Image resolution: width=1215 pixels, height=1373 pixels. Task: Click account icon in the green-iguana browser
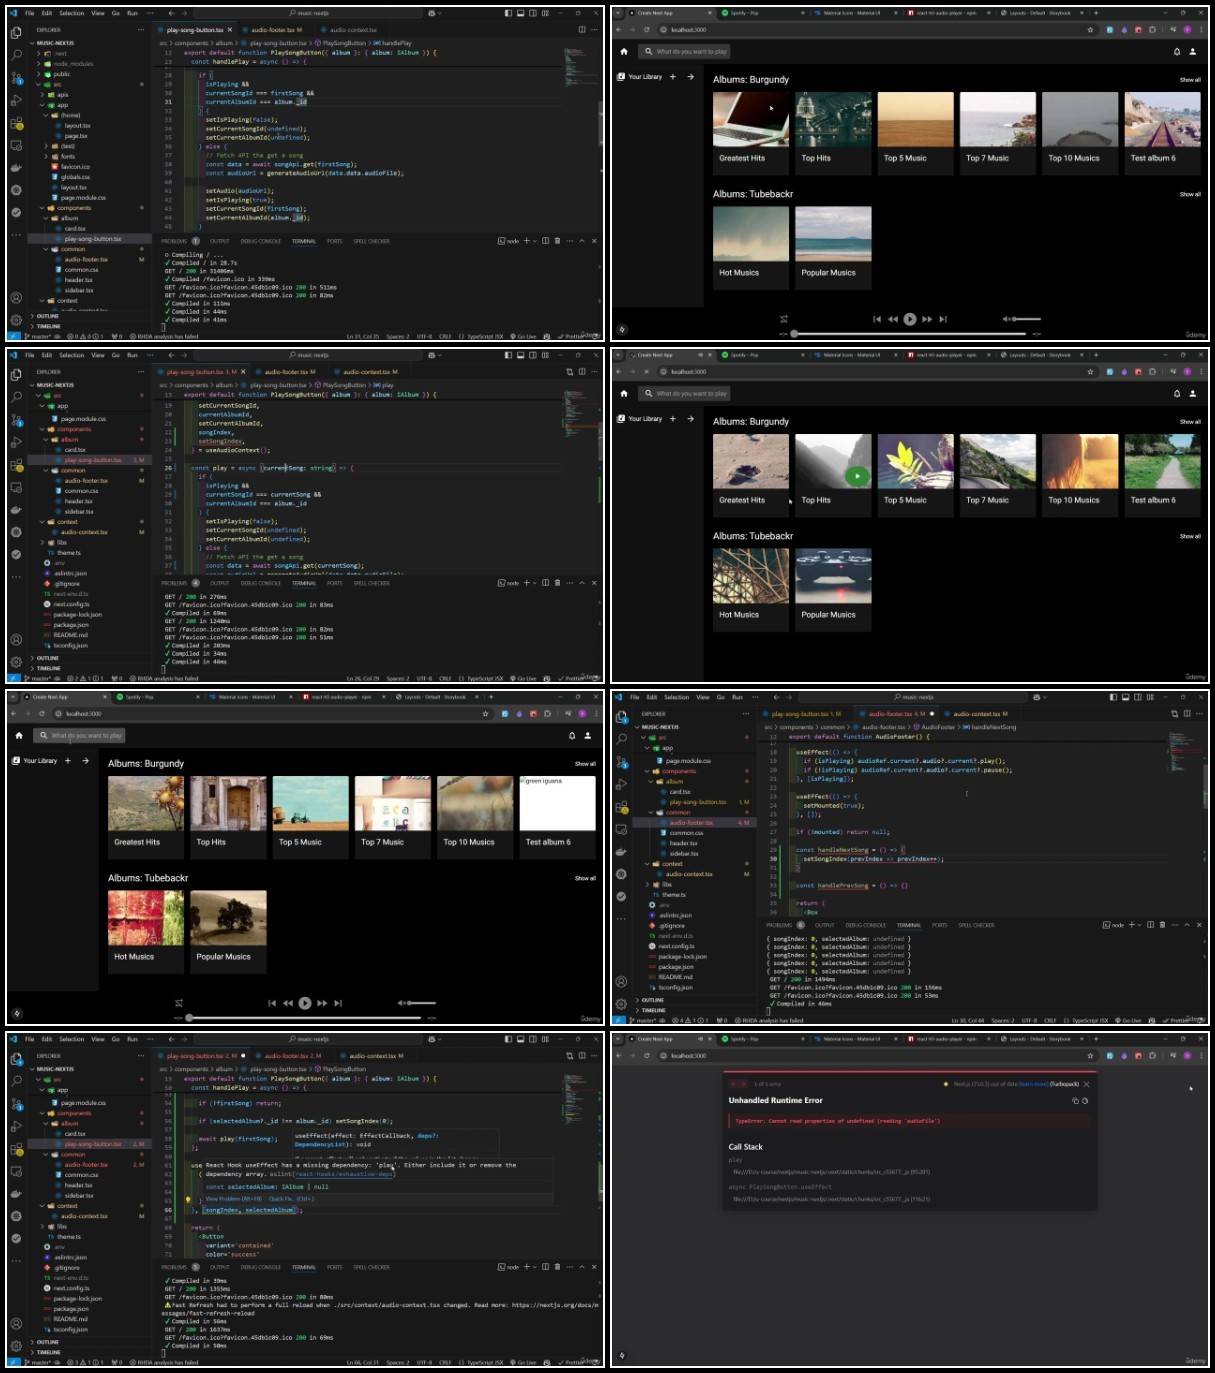[x=587, y=735]
